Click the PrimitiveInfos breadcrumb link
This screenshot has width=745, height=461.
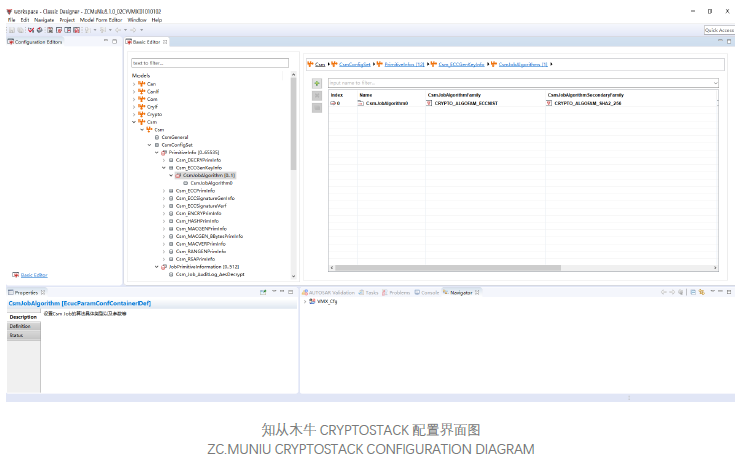tap(404, 64)
